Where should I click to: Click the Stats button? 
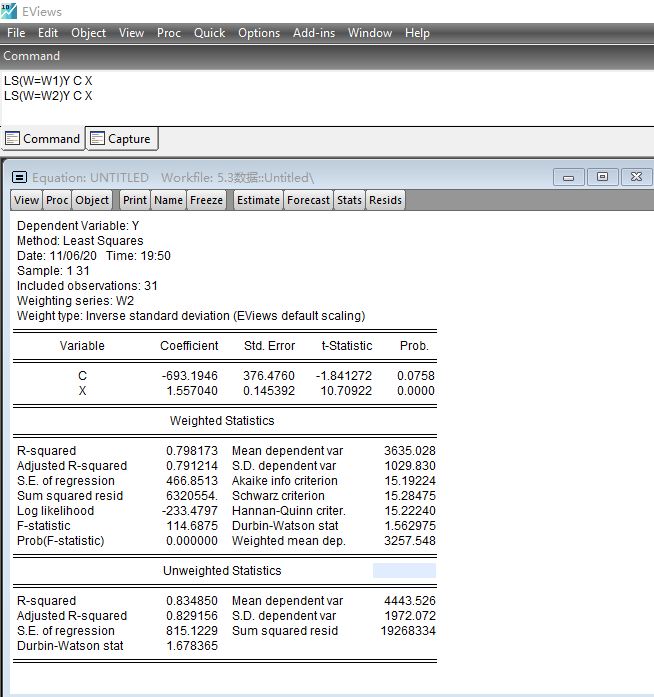349,200
